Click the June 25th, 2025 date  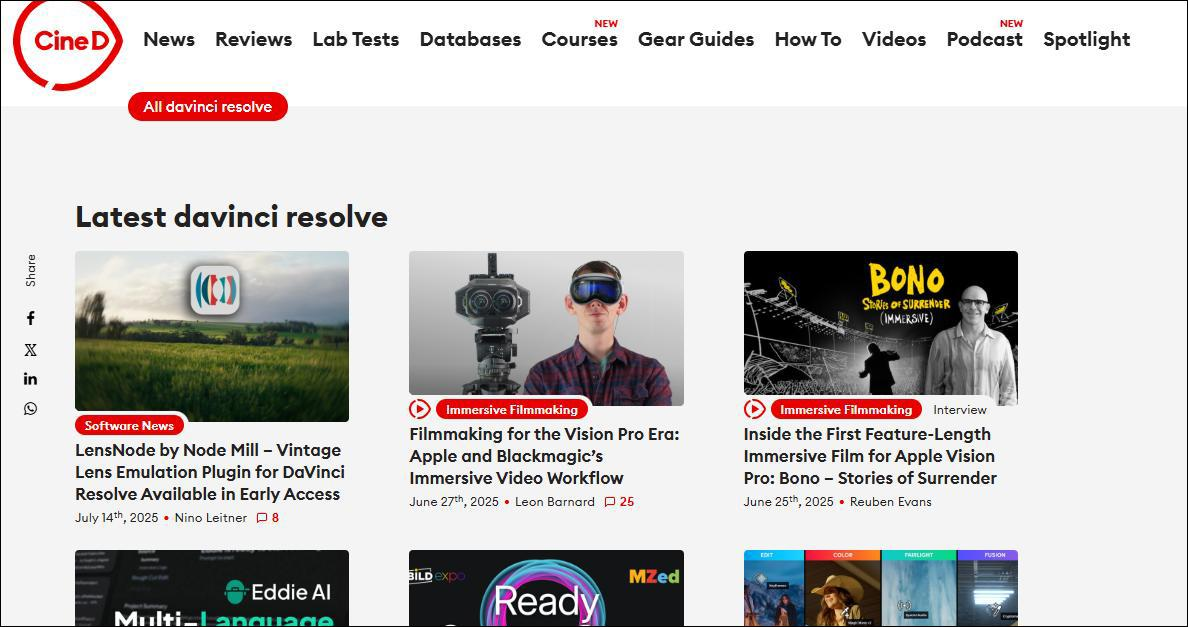(x=789, y=501)
